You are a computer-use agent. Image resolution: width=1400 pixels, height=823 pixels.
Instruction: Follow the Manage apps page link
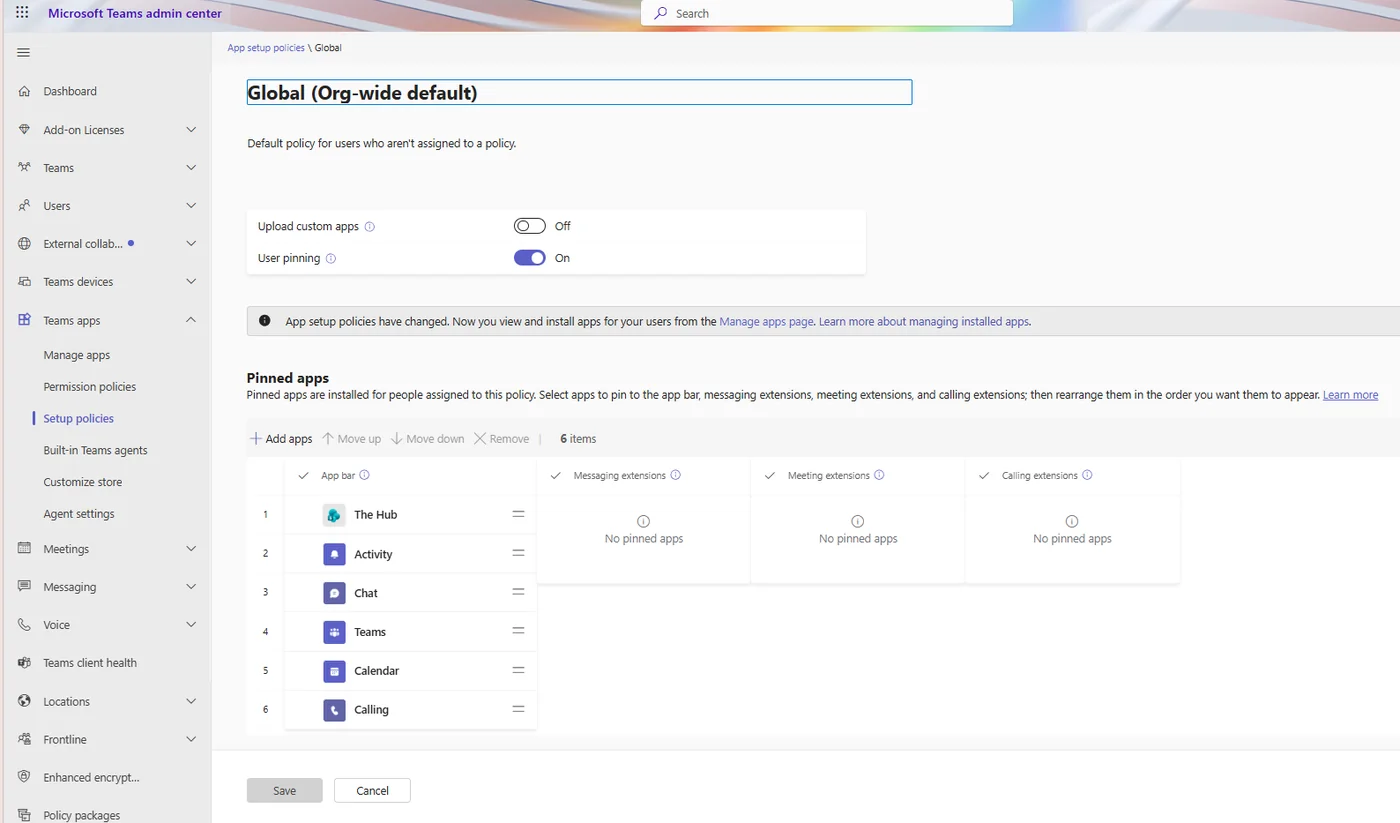(766, 322)
